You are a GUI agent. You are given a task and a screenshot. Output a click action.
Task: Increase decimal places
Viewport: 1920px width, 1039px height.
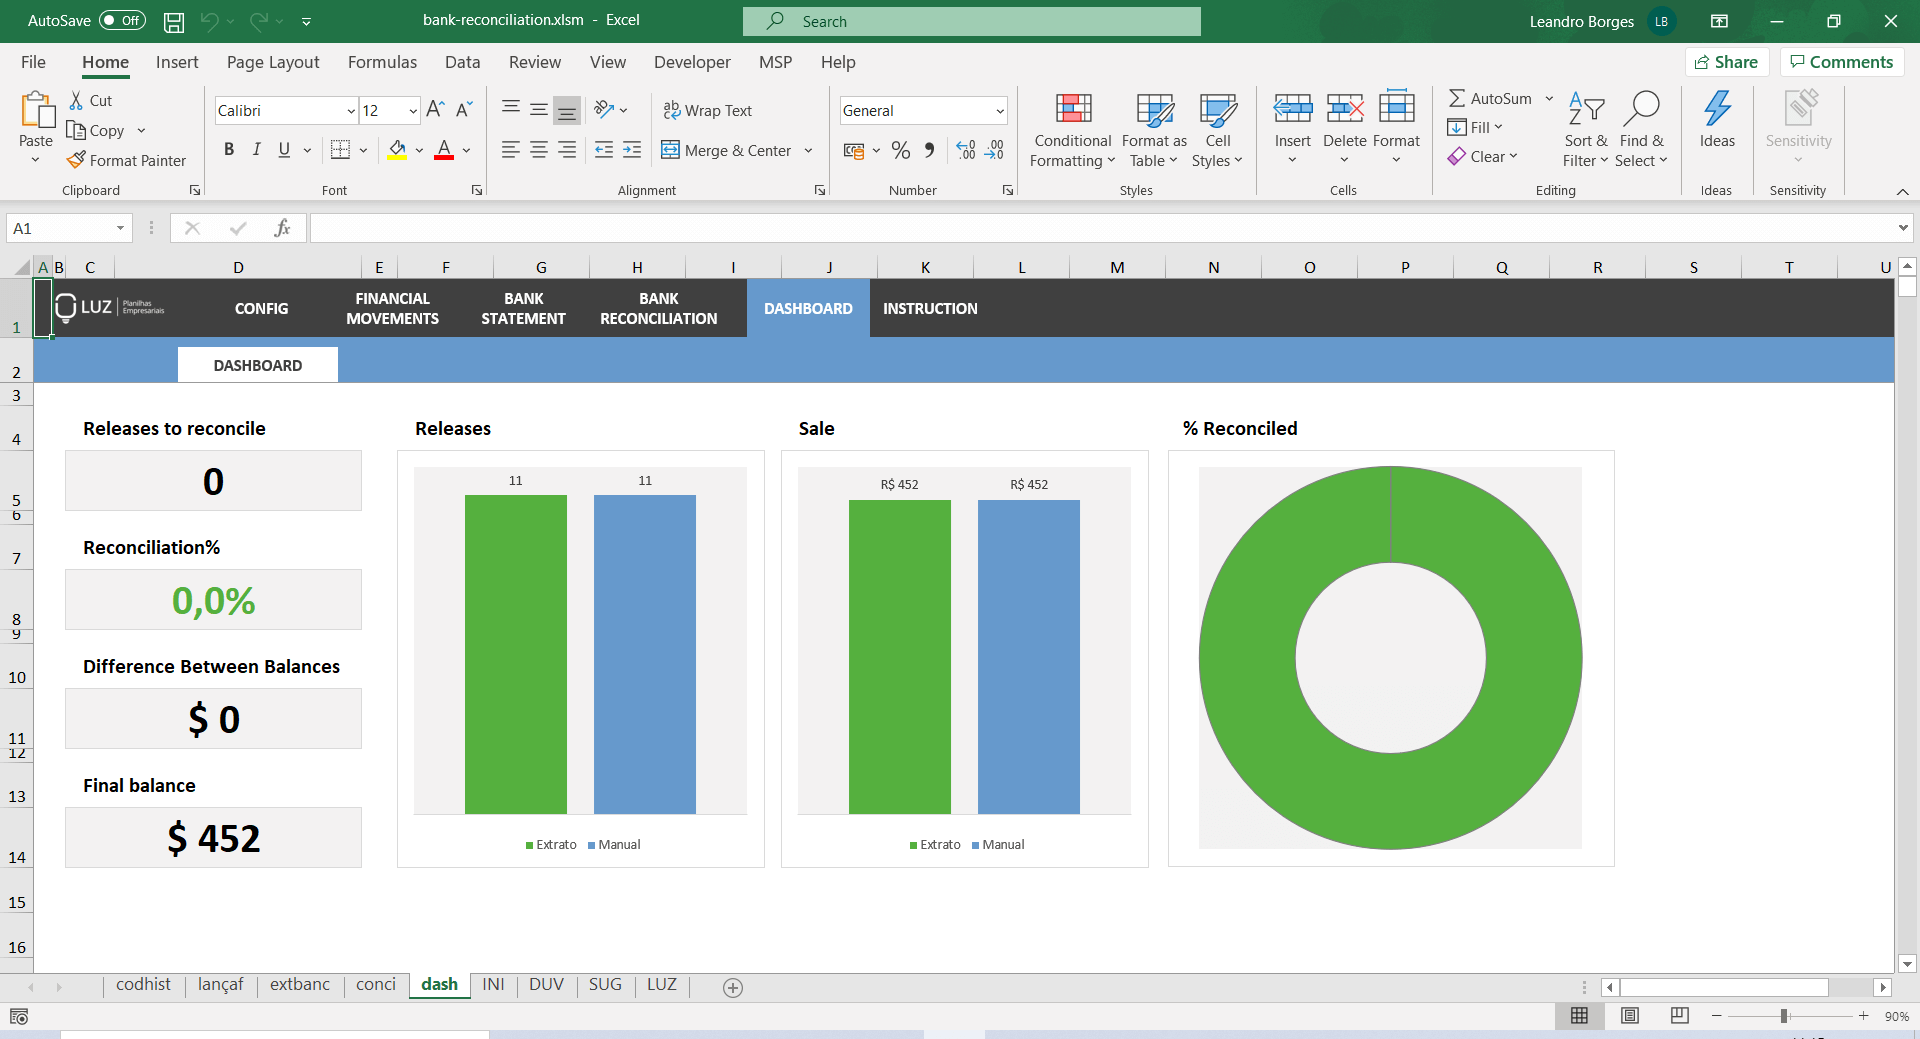(x=964, y=150)
